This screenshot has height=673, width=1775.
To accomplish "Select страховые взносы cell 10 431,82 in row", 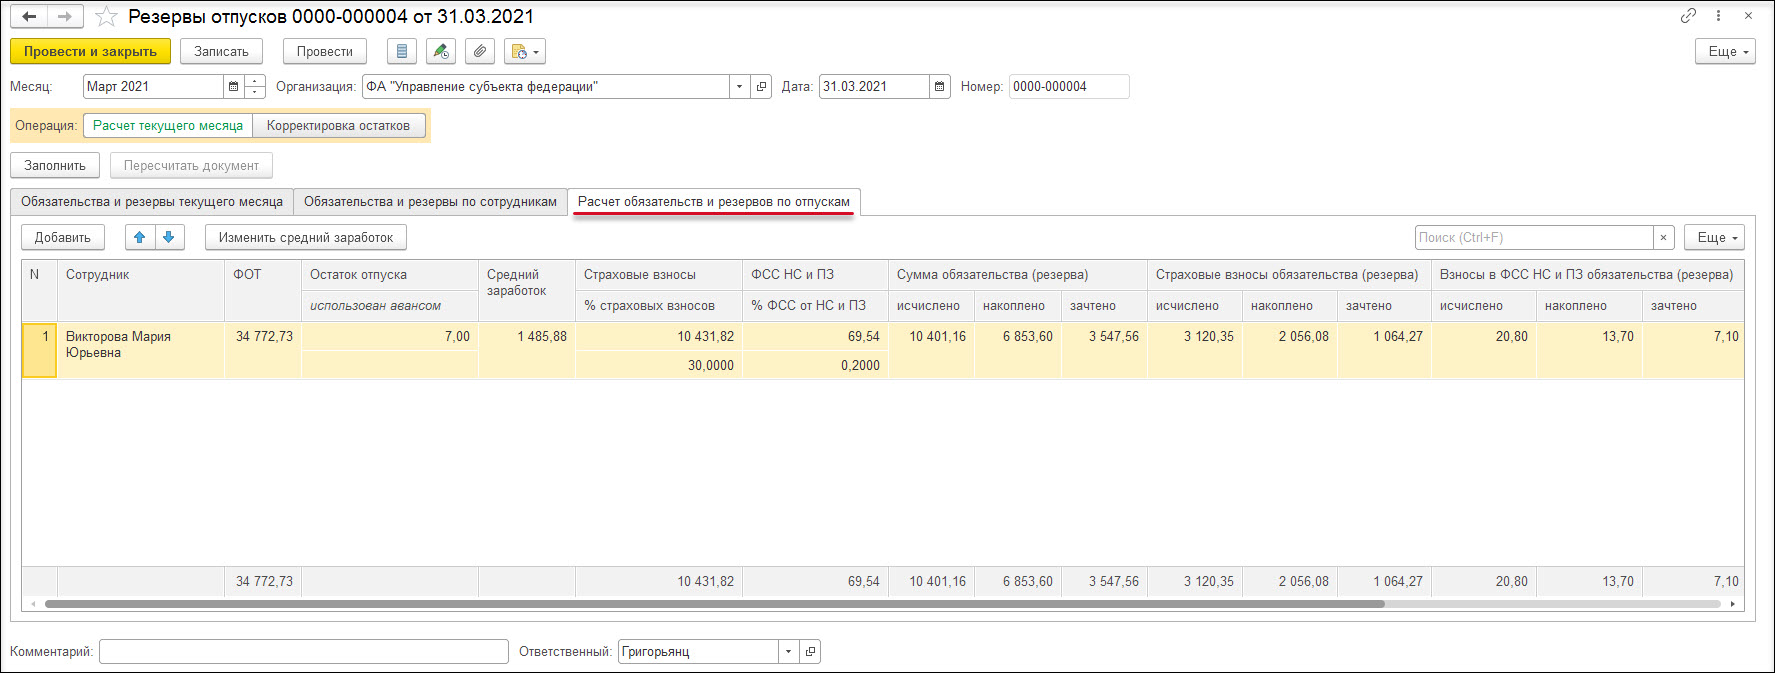I will coord(659,337).
